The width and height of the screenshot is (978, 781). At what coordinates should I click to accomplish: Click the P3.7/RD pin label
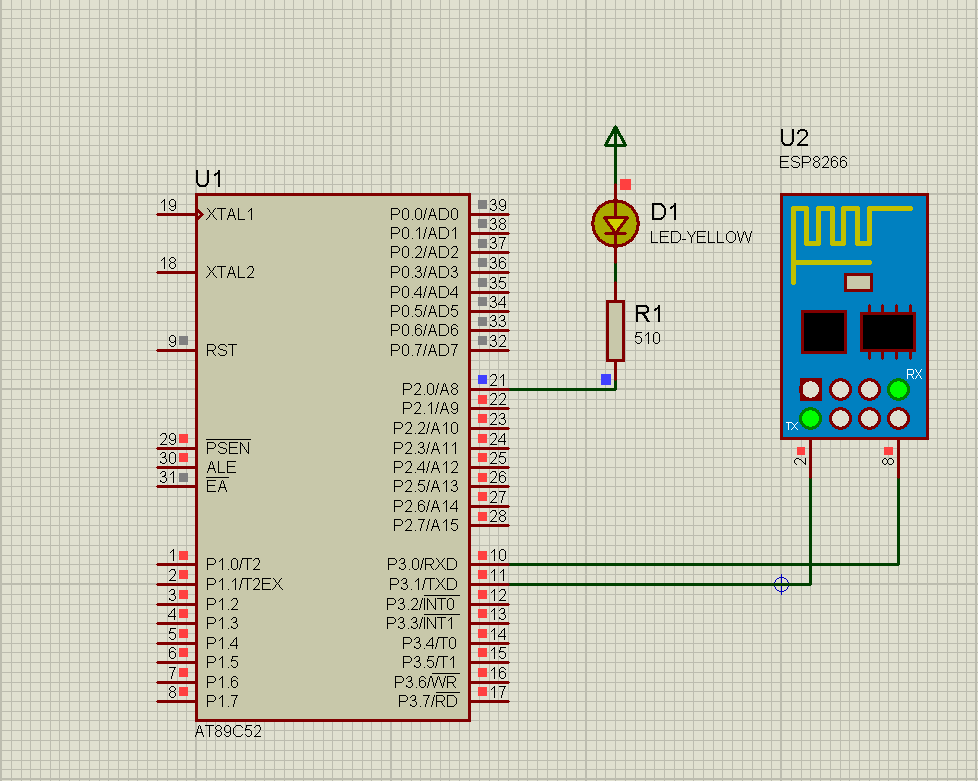[428, 701]
